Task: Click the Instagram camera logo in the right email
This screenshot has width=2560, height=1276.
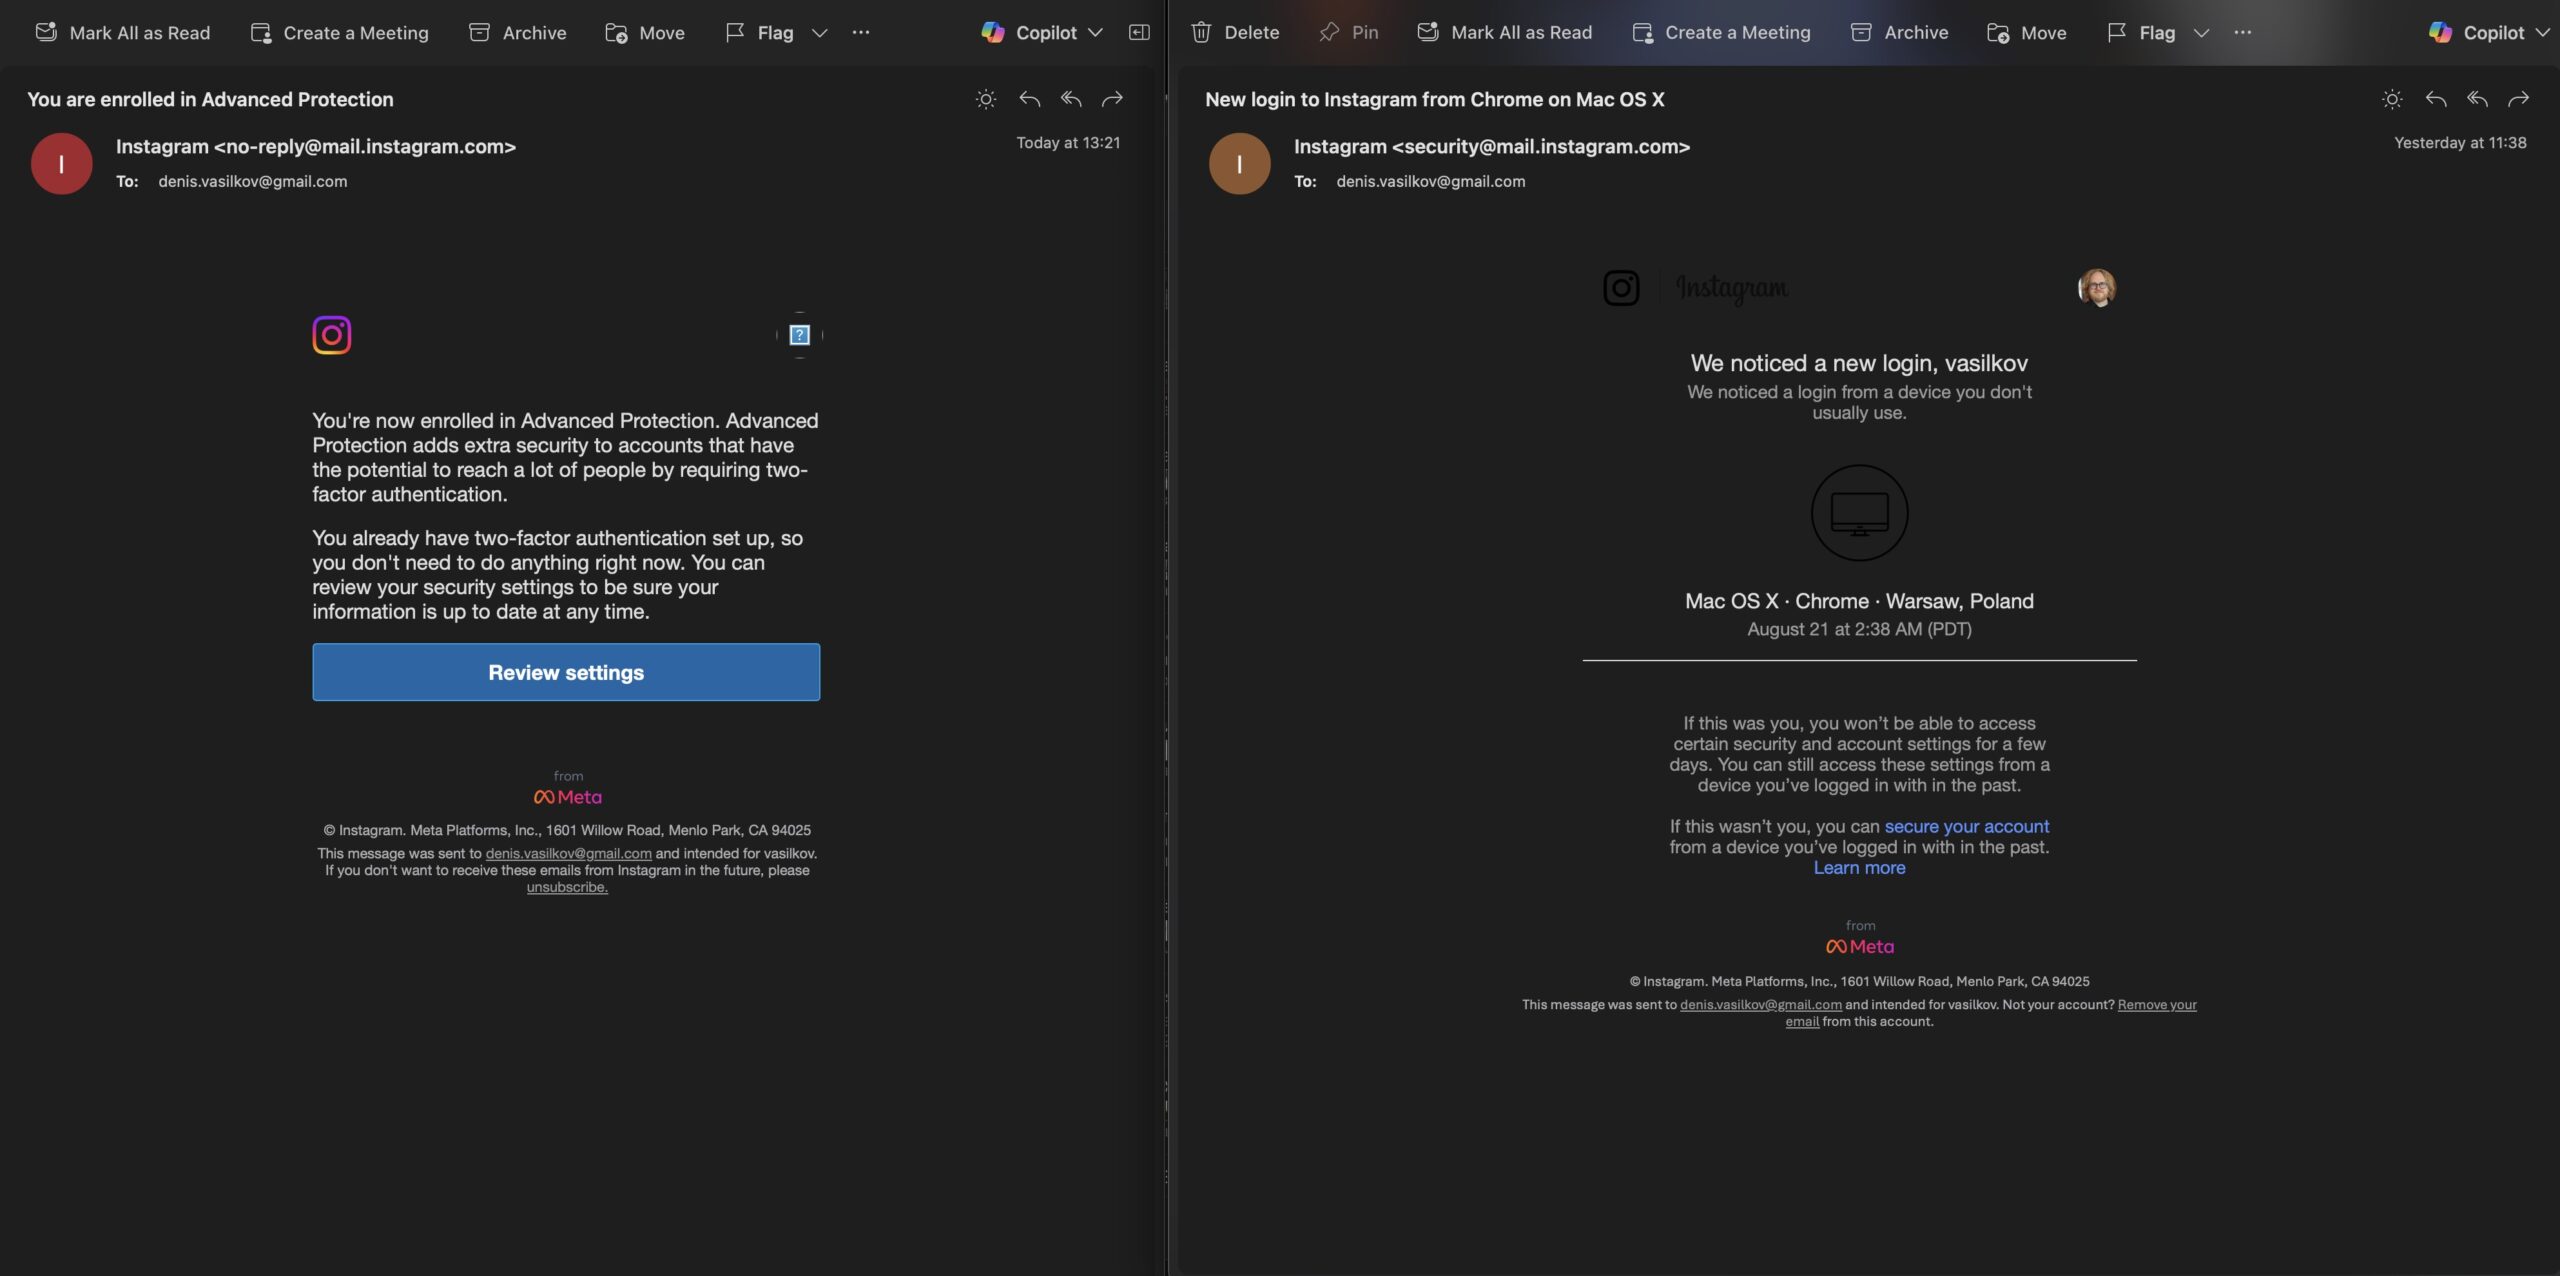Action: [1621, 288]
